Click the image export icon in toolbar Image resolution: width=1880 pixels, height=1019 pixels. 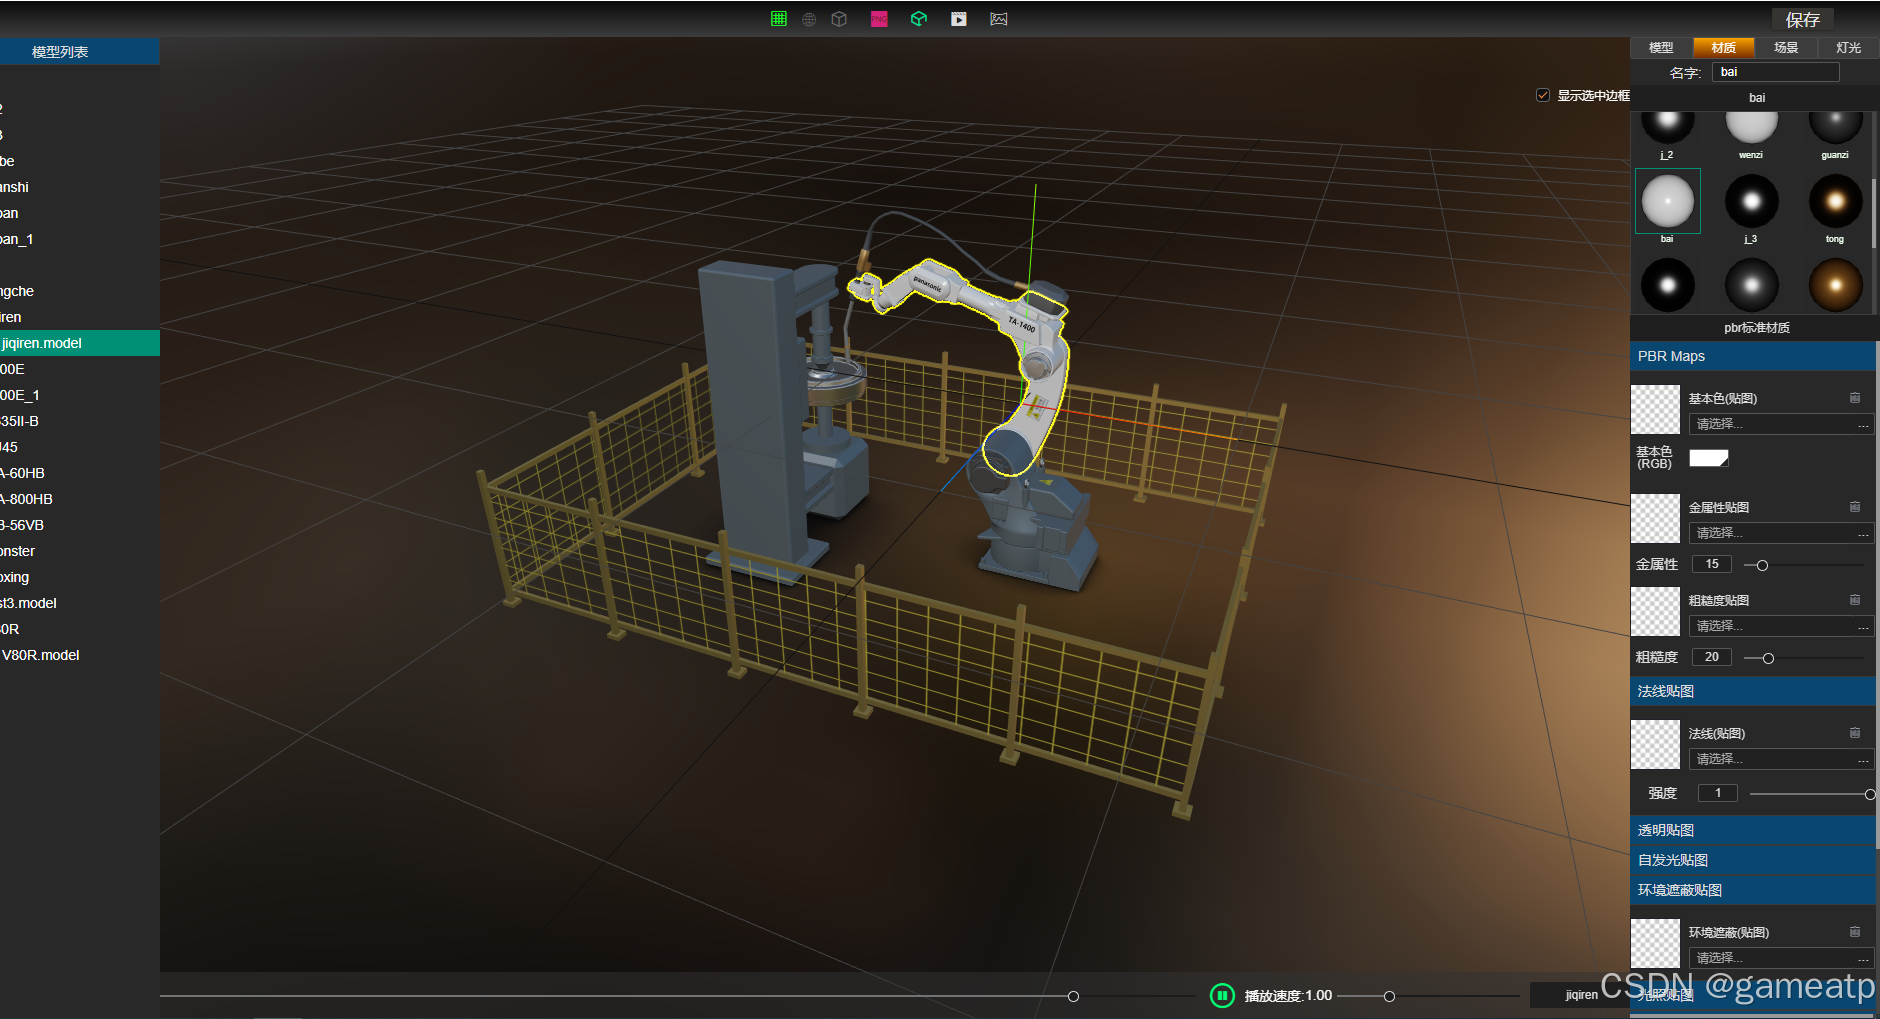coord(999,18)
